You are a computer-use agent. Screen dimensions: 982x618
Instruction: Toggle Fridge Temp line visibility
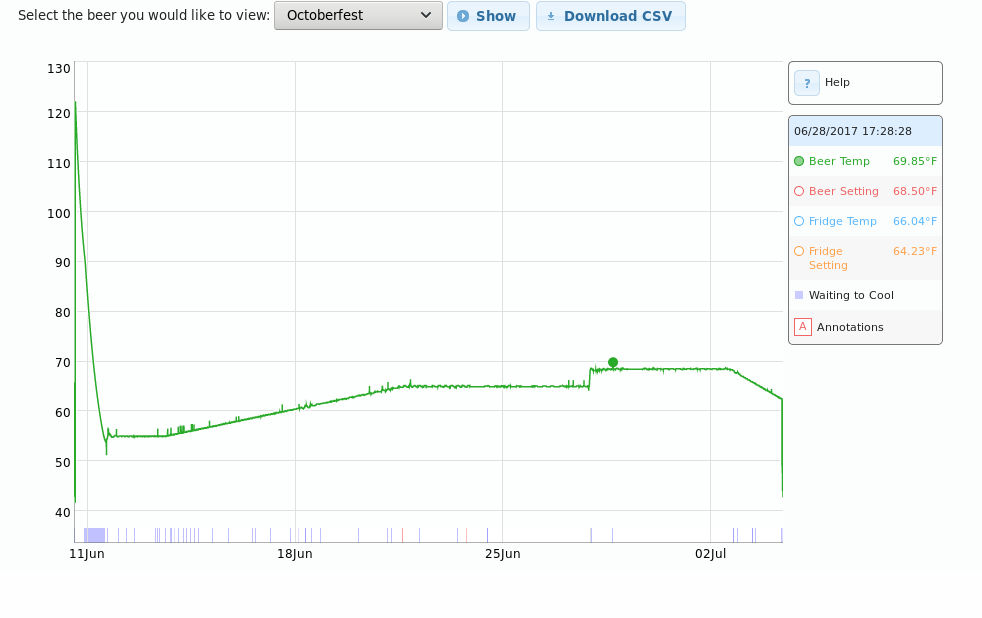tap(799, 222)
